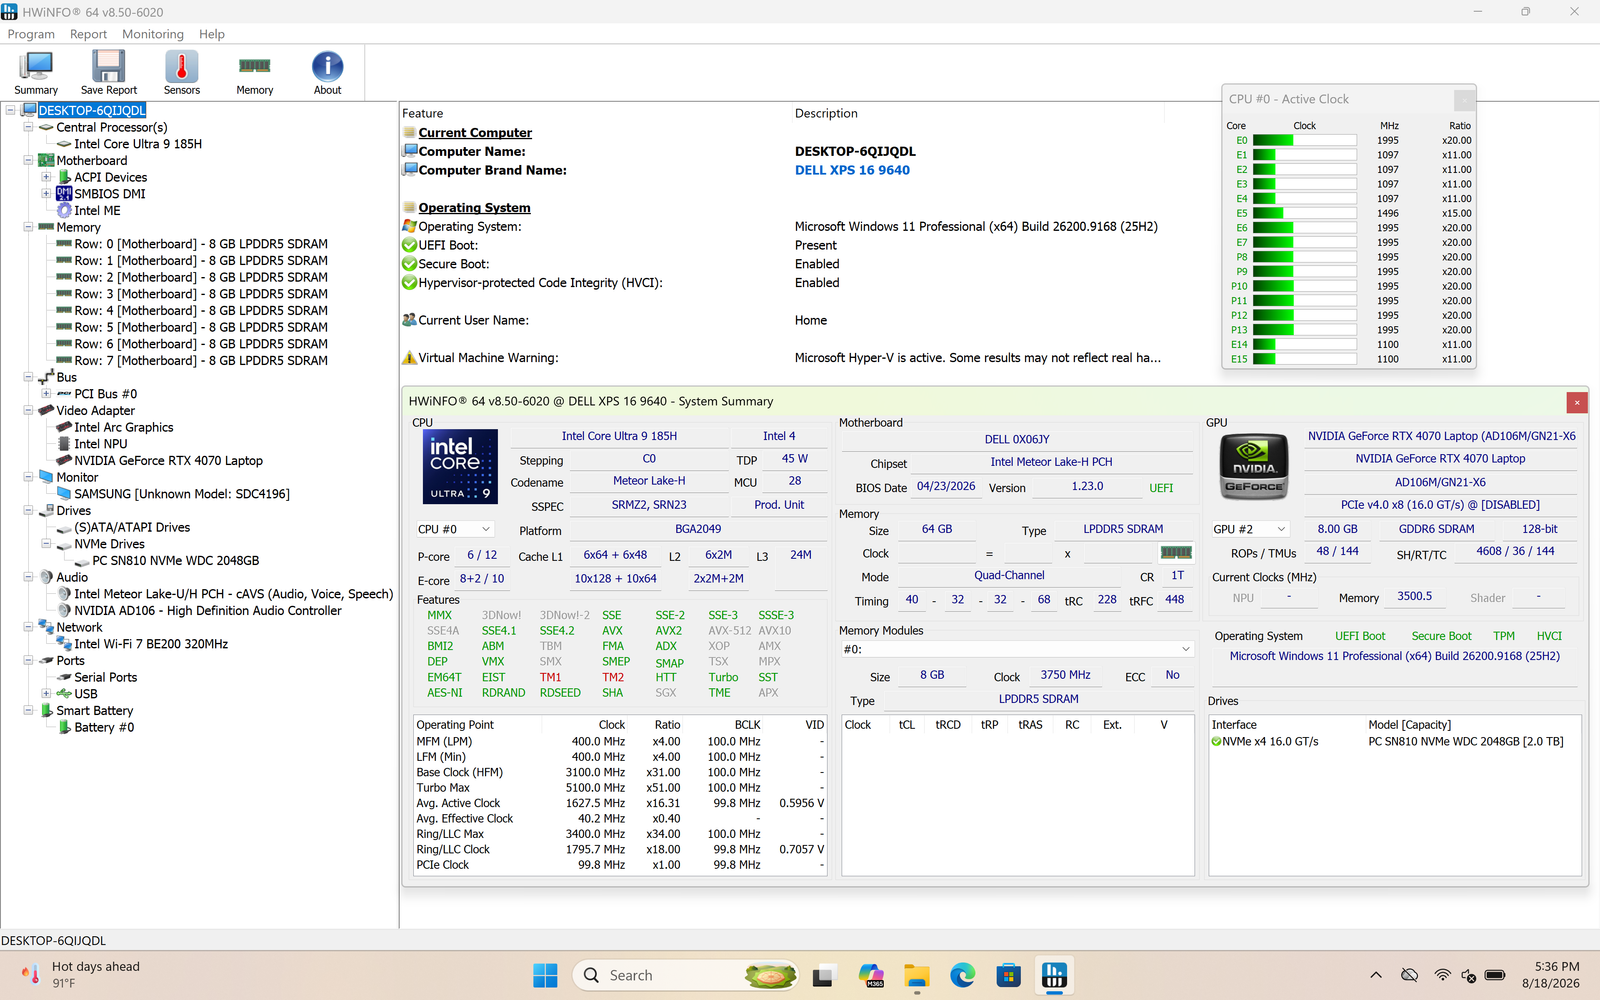1600x1000 pixels.
Task: Open the Hot days ahead weather widget
Action: 82,975
